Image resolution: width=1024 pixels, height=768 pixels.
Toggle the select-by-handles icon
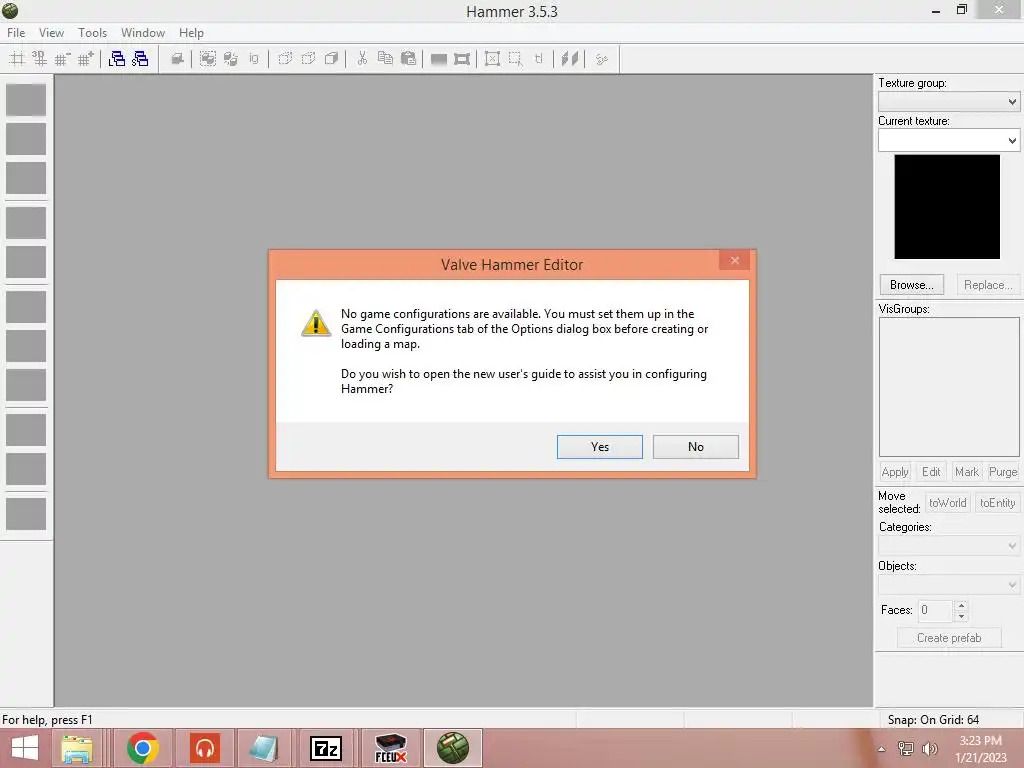pyautogui.click(x=492, y=59)
